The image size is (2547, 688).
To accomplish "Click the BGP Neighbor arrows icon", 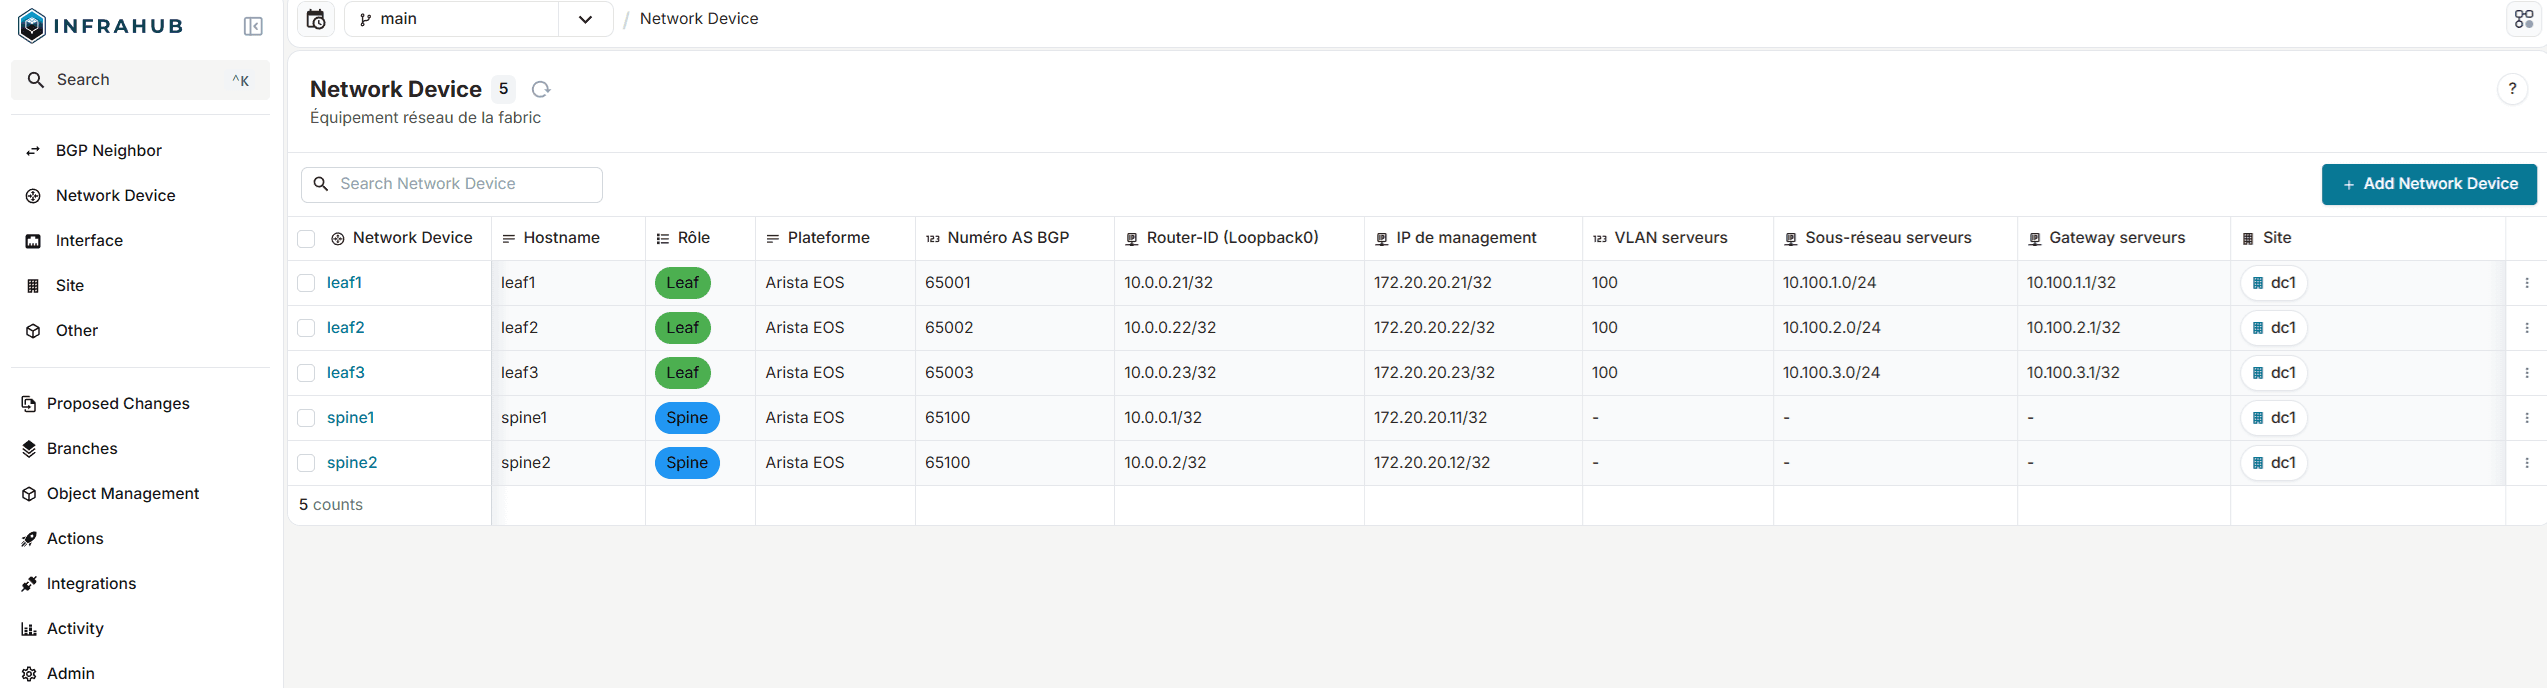I will click(33, 151).
